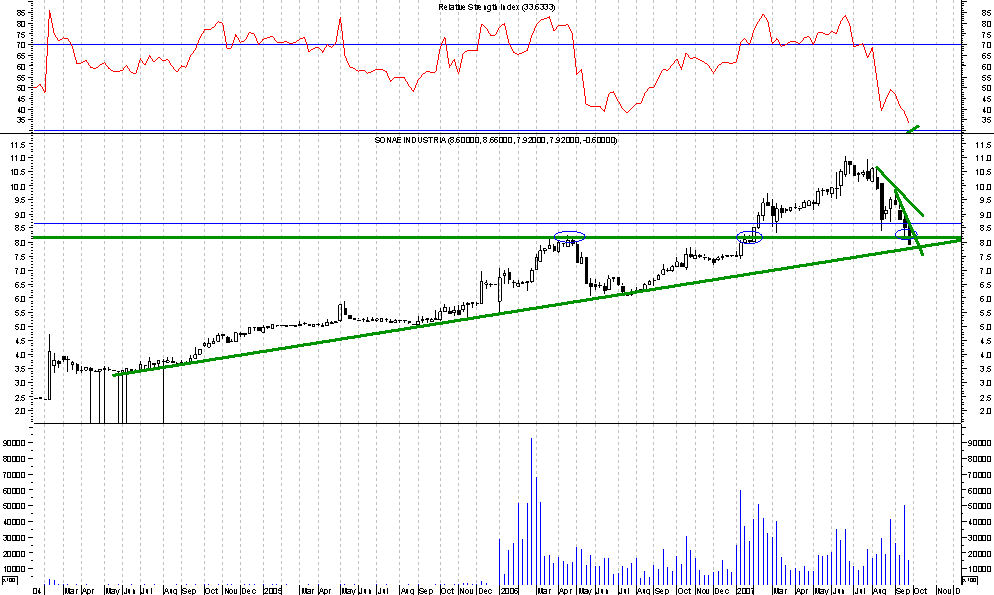
Task: Click the 2006 year label on the time axis
Action: click(x=509, y=591)
